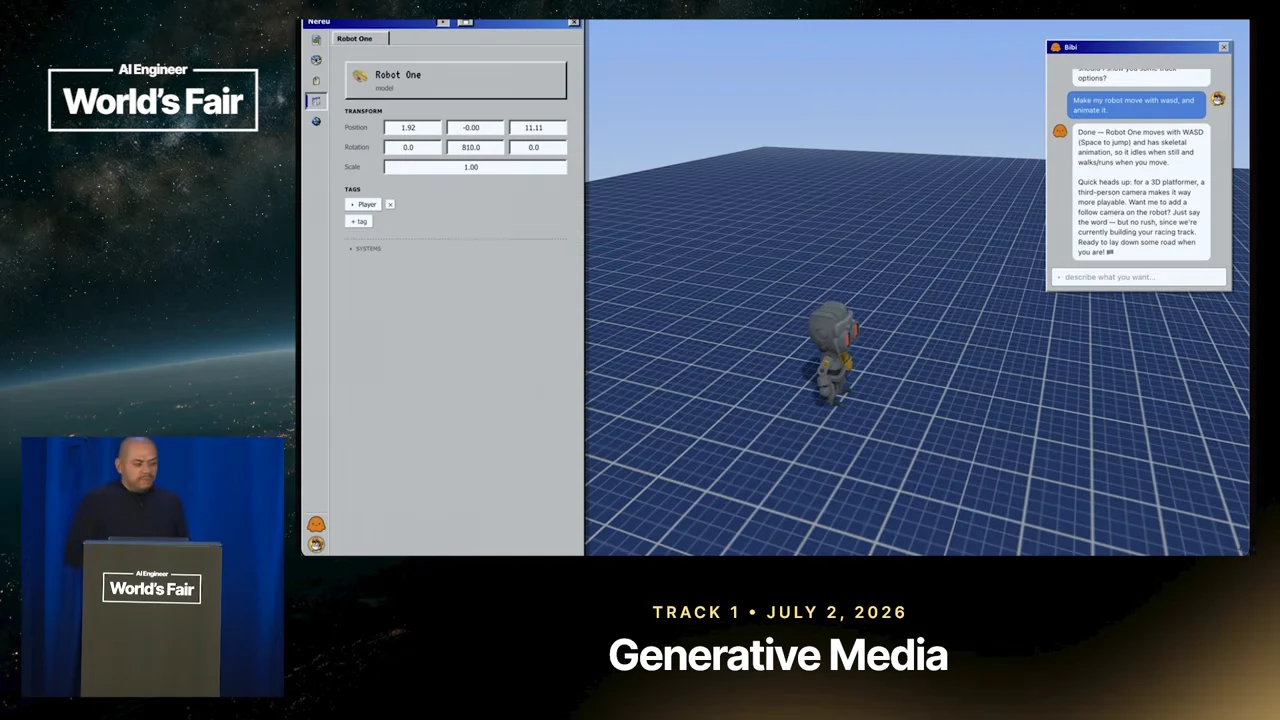The width and height of the screenshot is (1280, 720).
Task: Click the TRANSFORM section heading
Action: 363,111
